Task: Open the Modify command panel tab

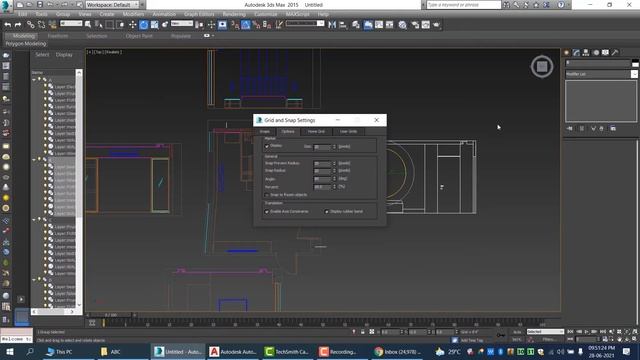Action: tap(576, 53)
